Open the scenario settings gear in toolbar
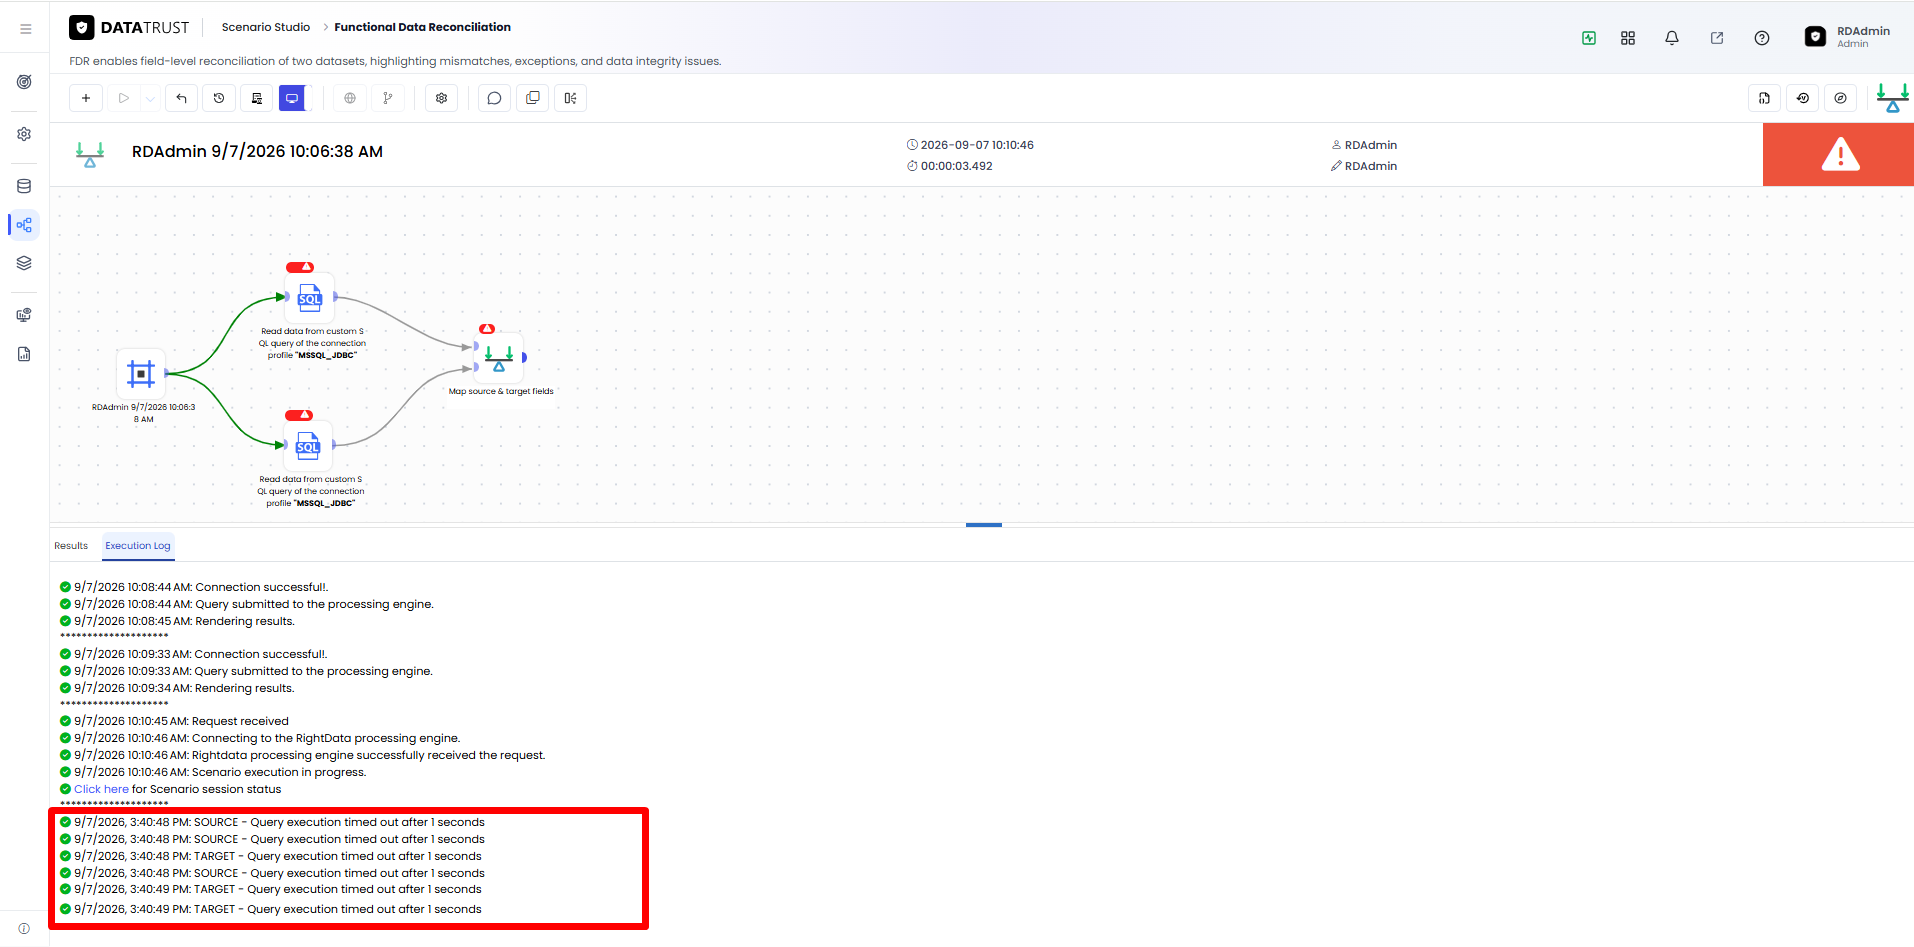This screenshot has width=1914, height=947. (441, 98)
